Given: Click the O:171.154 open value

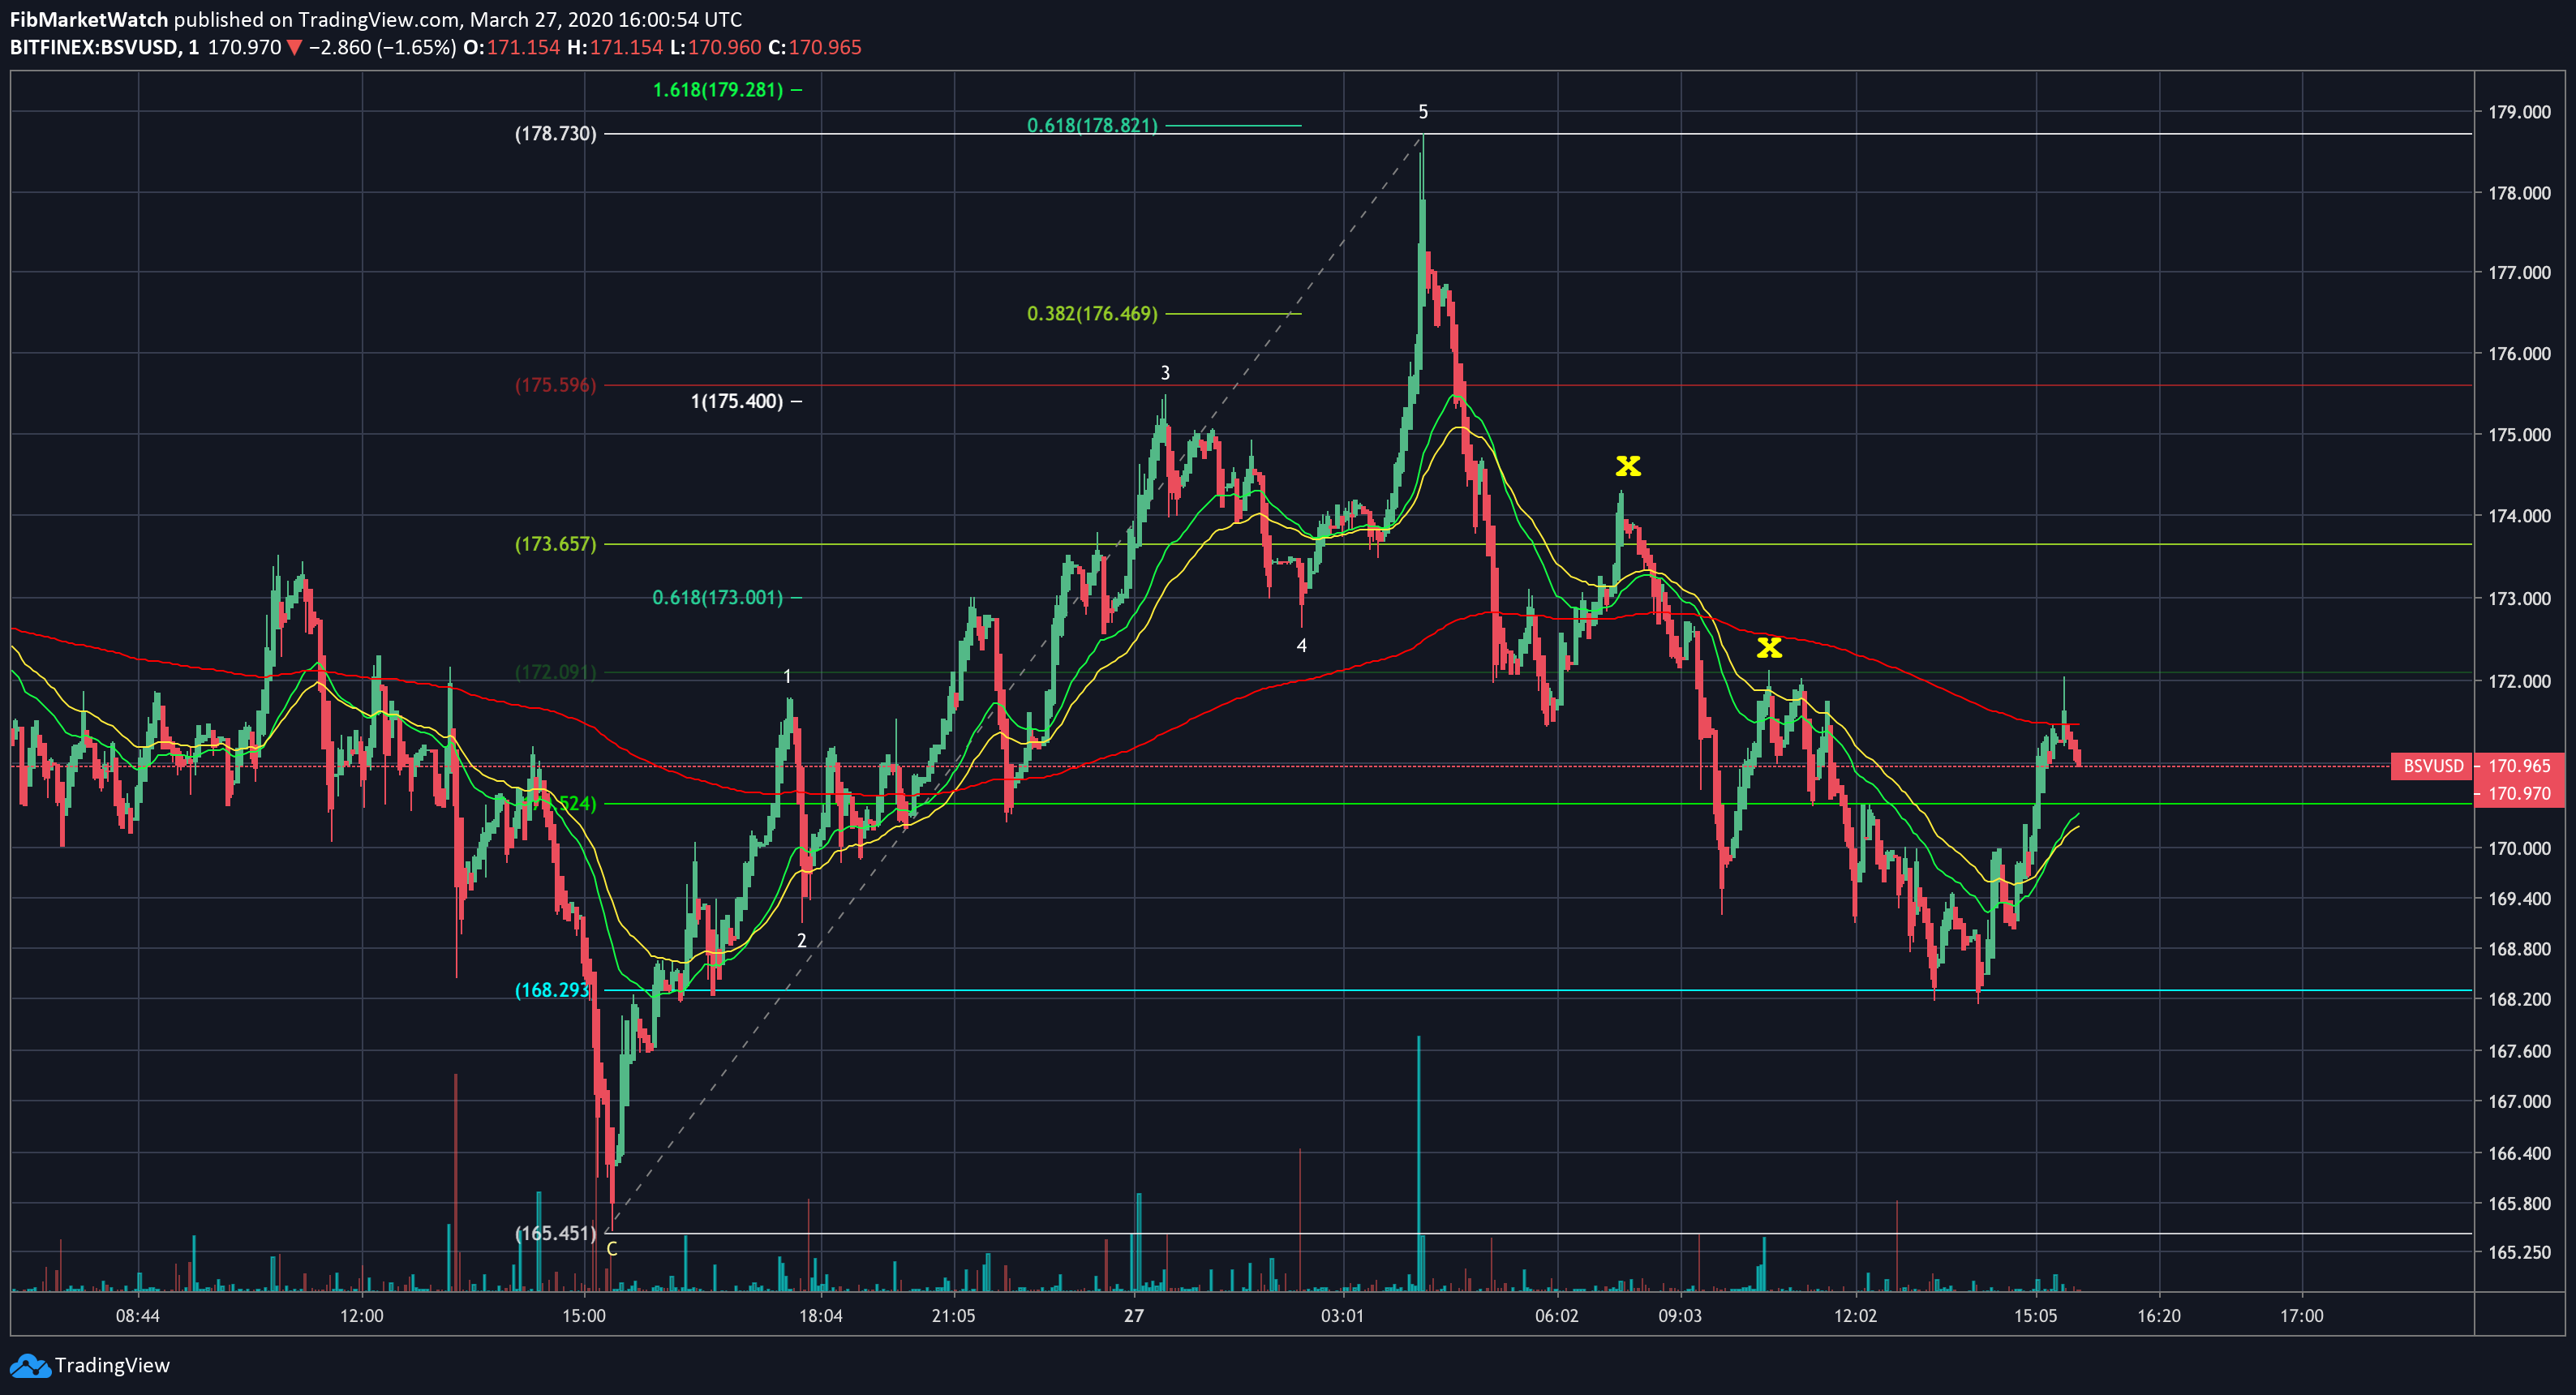Looking at the screenshot, I should 511,47.
